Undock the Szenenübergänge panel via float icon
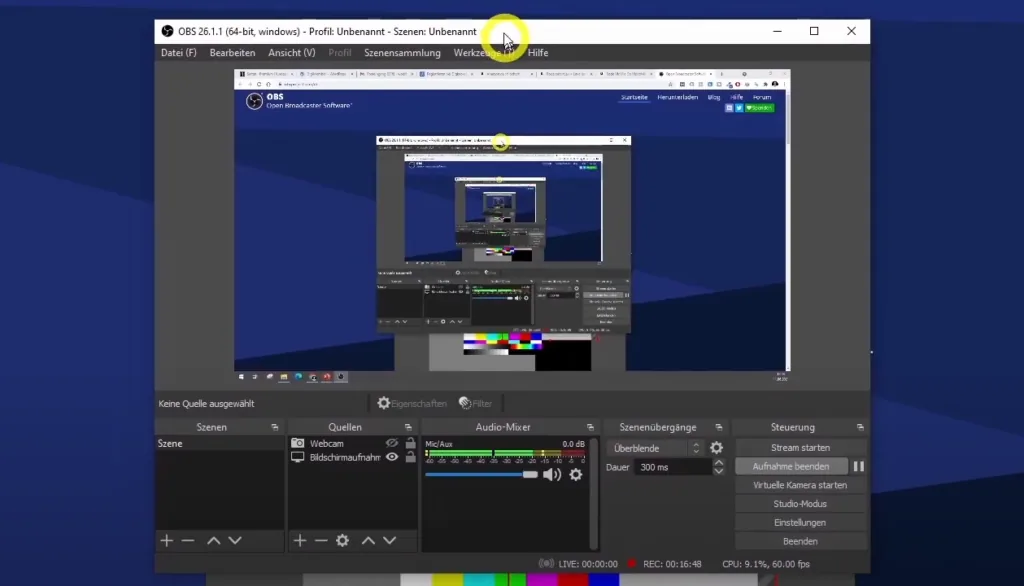The image size is (1024, 586). coord(719,427)
